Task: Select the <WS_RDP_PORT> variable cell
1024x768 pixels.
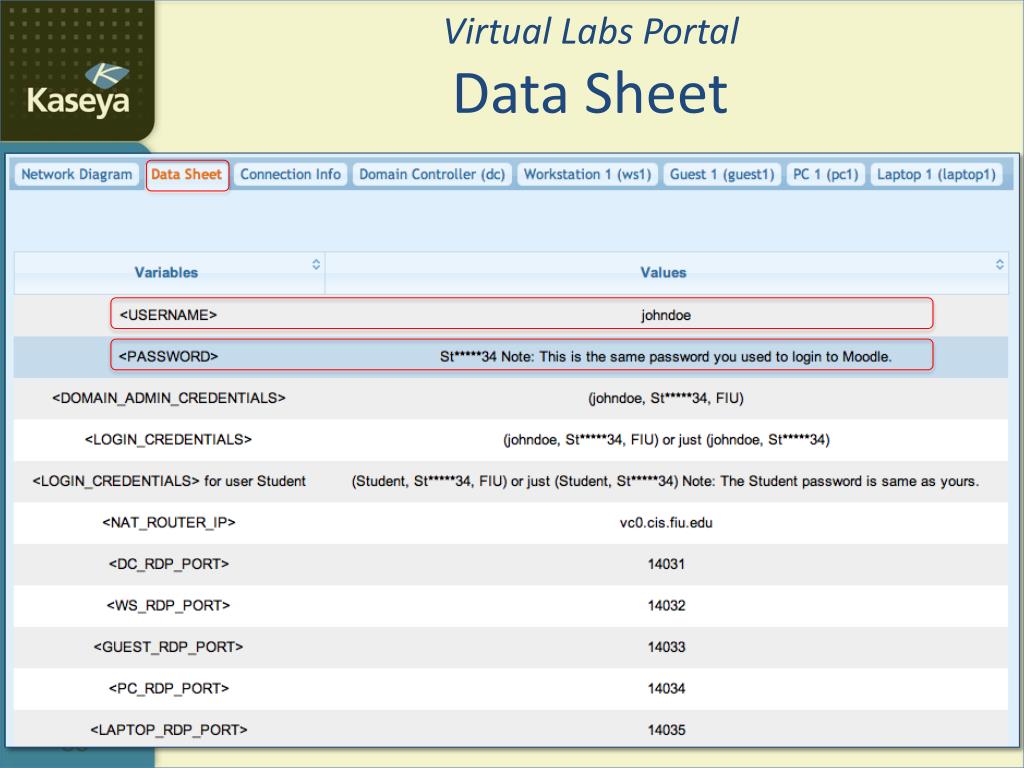Action: pos(168,605)
